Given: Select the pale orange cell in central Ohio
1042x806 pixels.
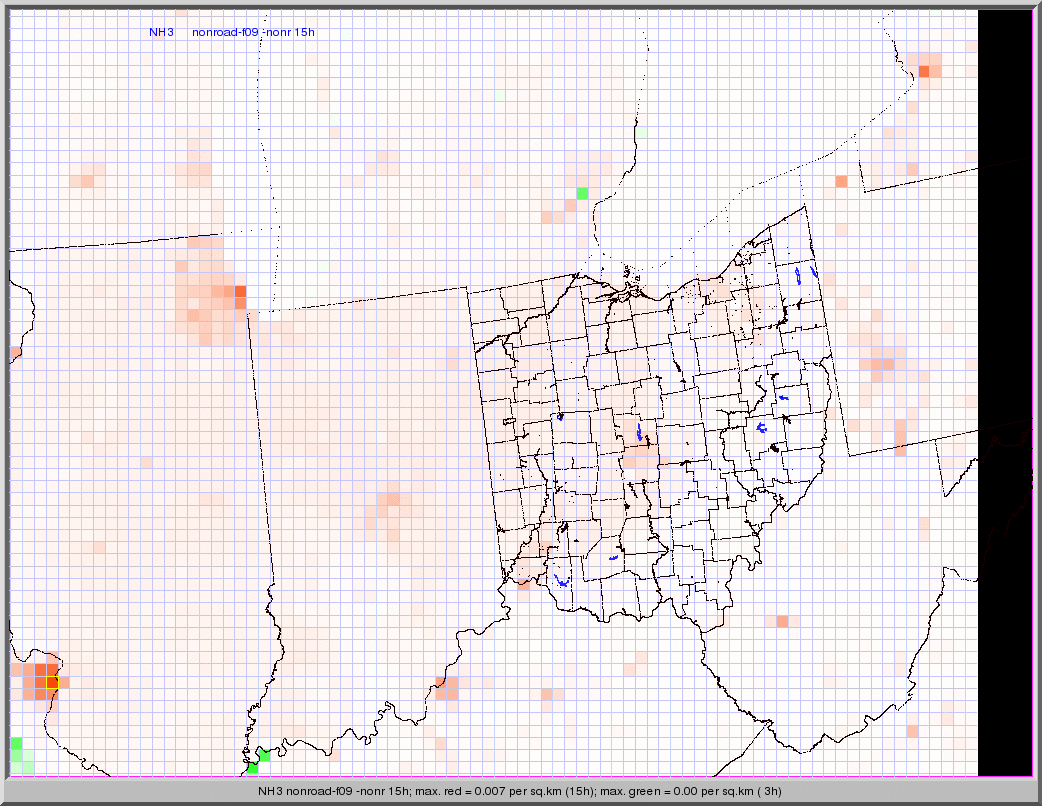Looking at the screenshot, I should click(641, 457).
